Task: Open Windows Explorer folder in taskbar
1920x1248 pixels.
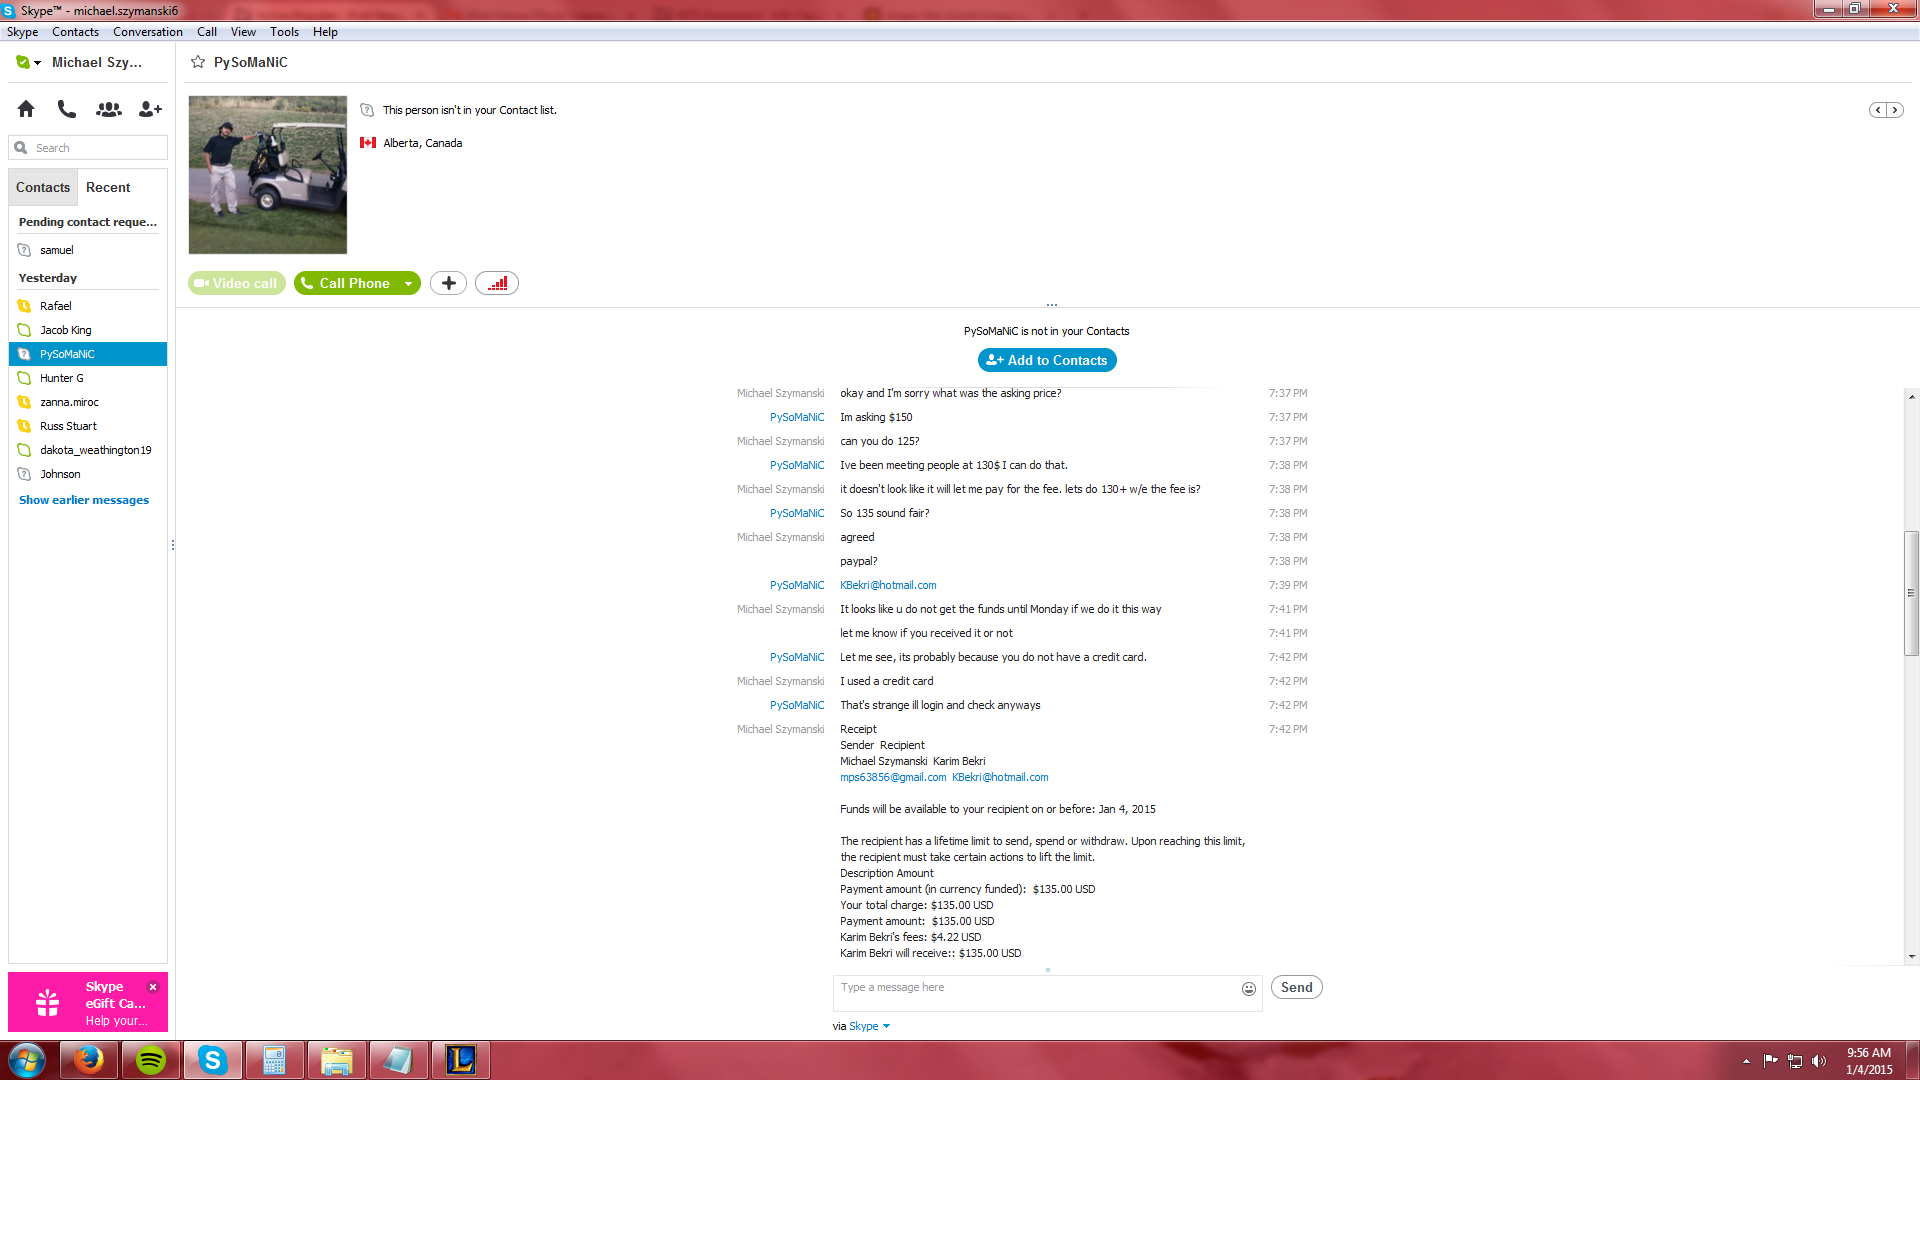Action: pyautogui.click(x=337, y=1060)
